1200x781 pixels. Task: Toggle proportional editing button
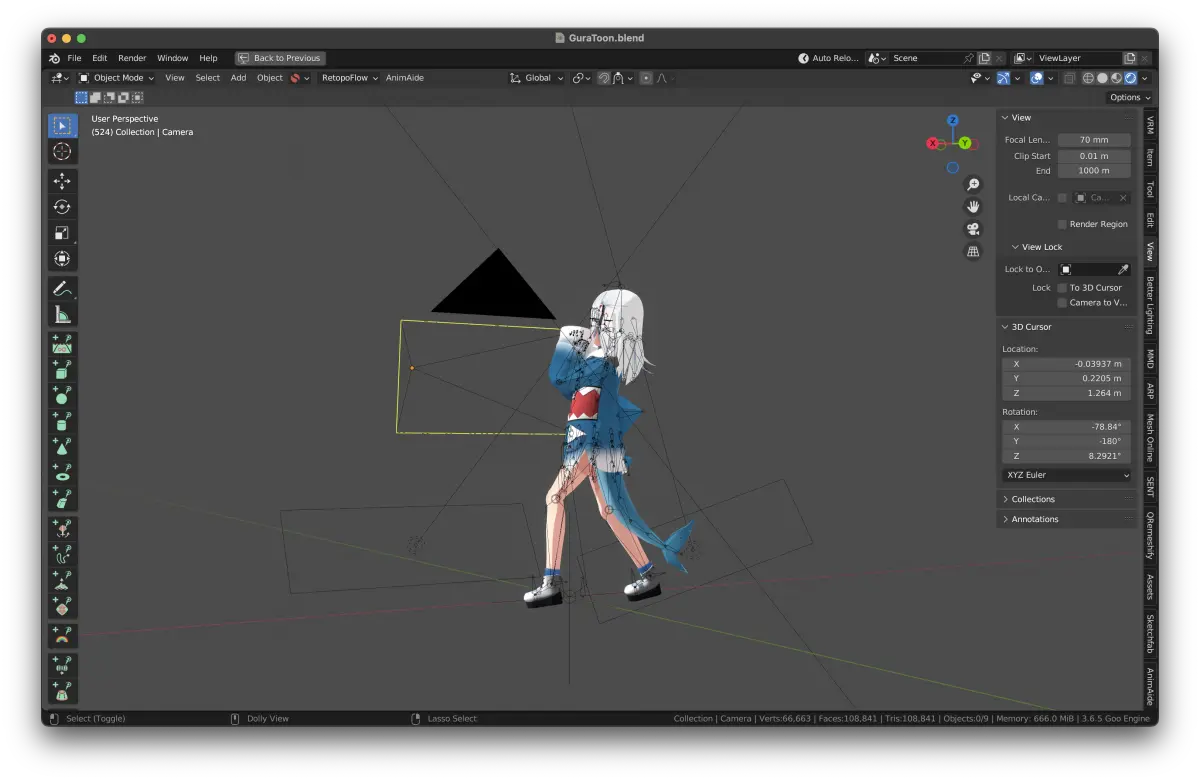[x=646, y=78]
